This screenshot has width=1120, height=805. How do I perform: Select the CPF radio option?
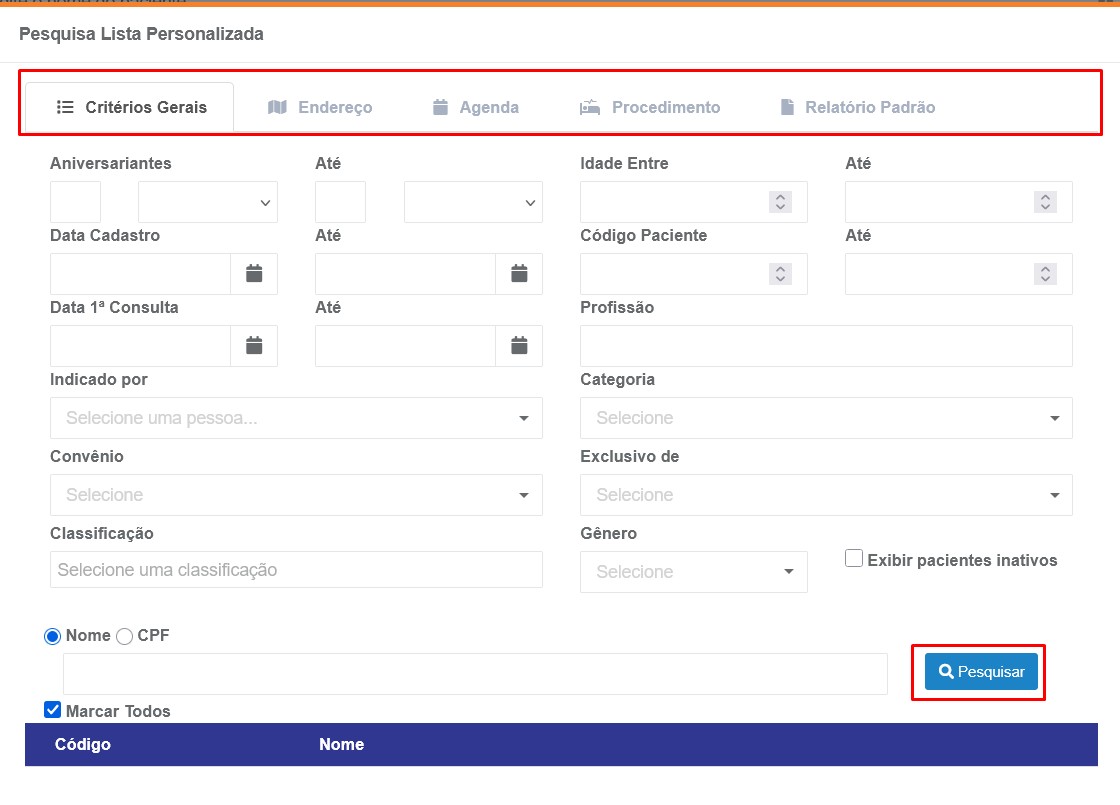click(x=125, y=636)
